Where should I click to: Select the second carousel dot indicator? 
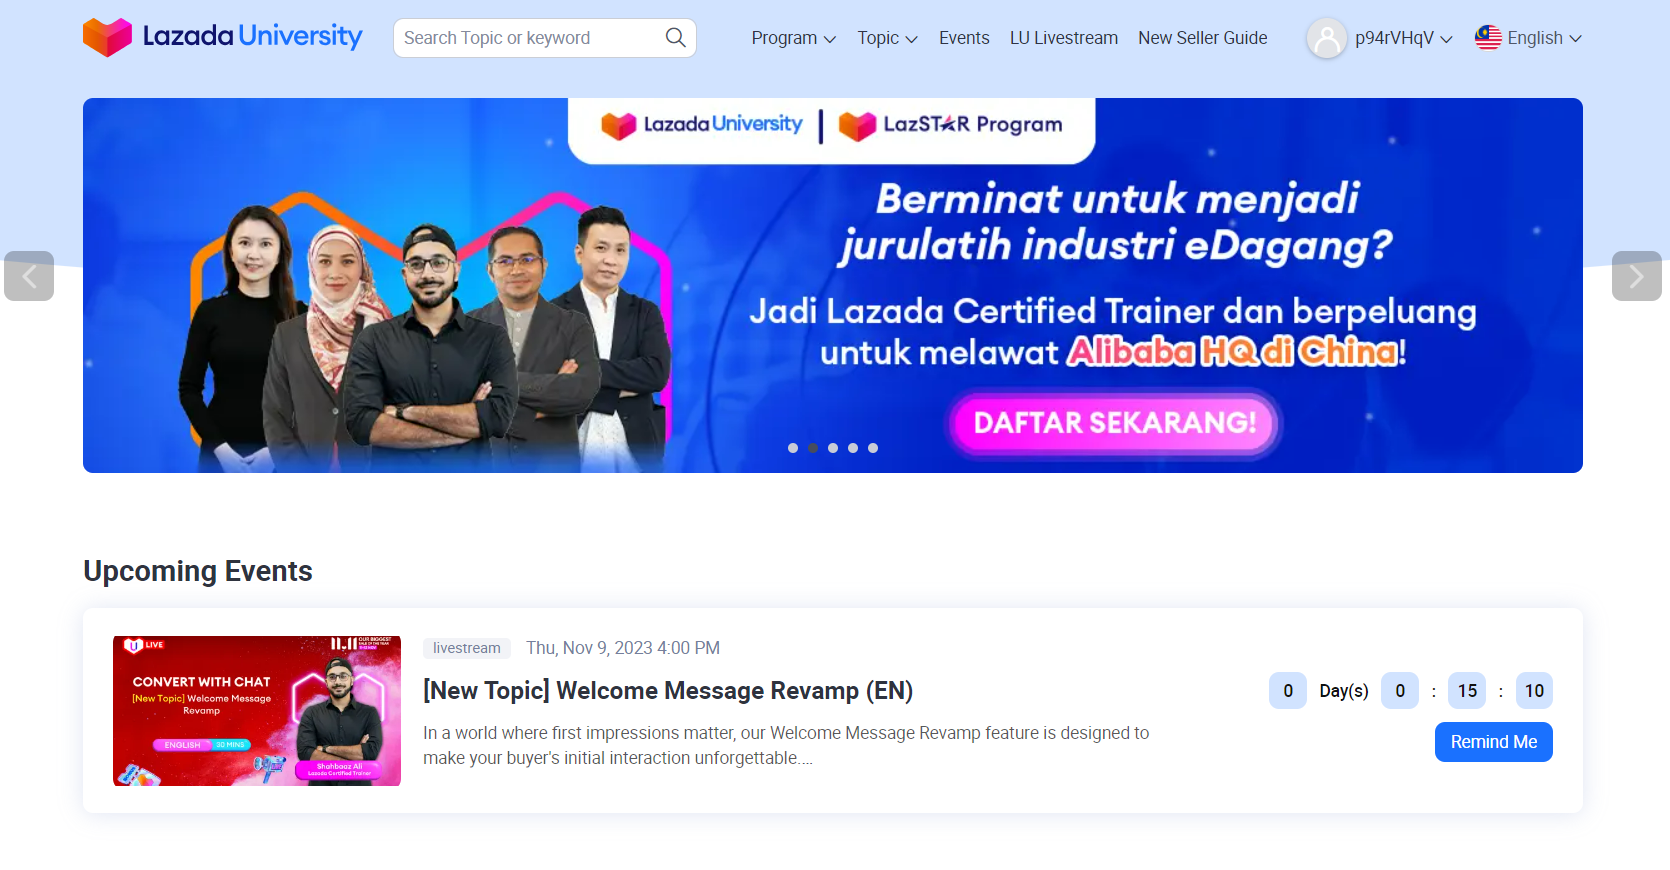click(x=813, y=448)
